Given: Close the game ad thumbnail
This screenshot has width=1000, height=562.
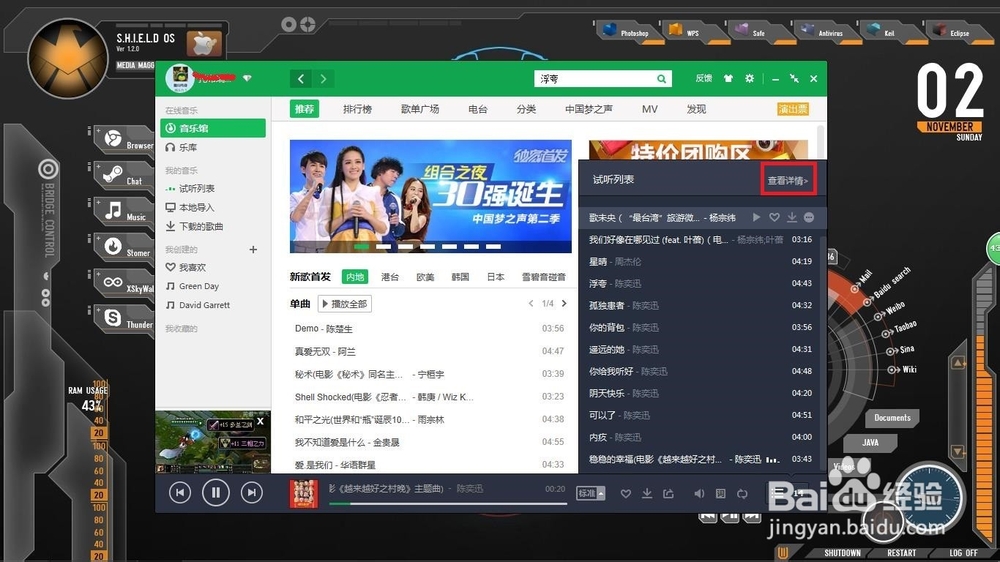Looking at the screenshot, I should coord(260,422).
